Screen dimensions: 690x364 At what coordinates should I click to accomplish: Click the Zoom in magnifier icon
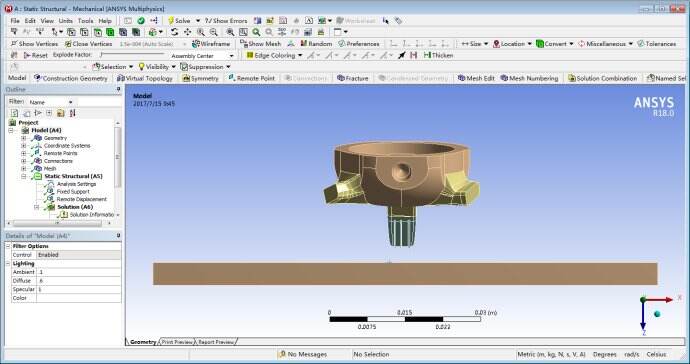201,32
